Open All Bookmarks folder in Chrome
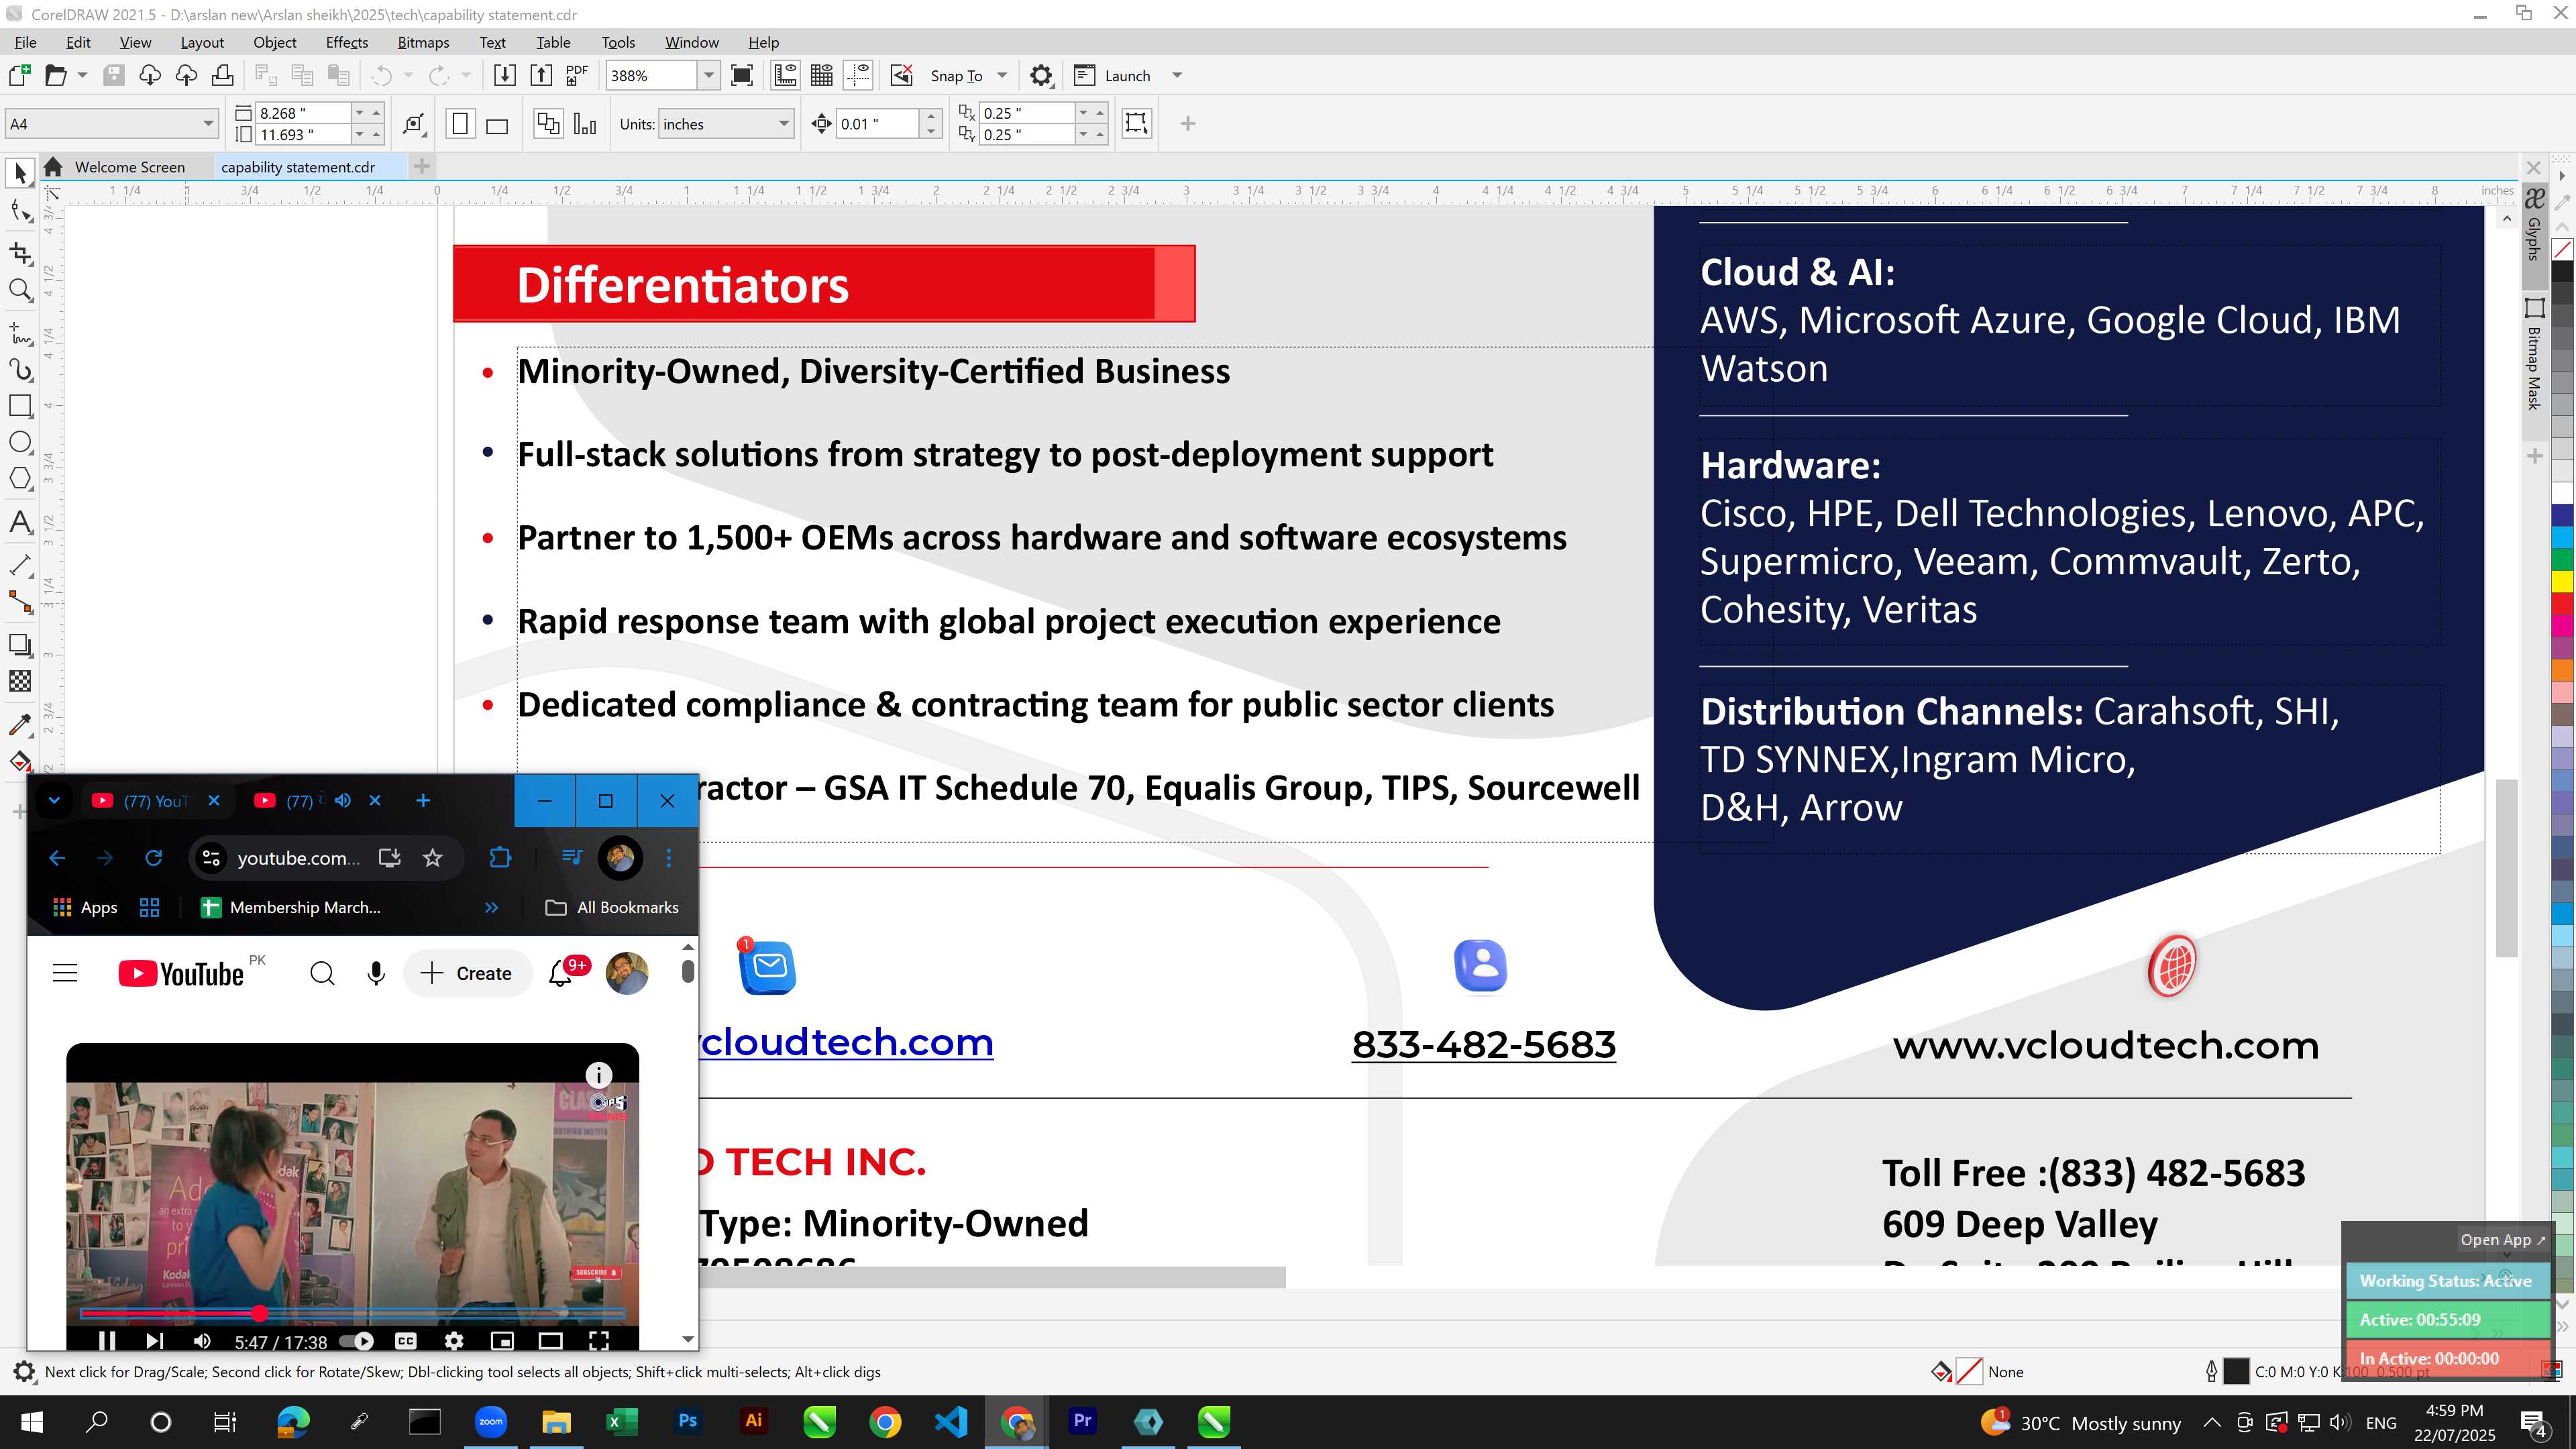Image resolution: width=2576 pixels, height=1449 pixels. point(612,907)
